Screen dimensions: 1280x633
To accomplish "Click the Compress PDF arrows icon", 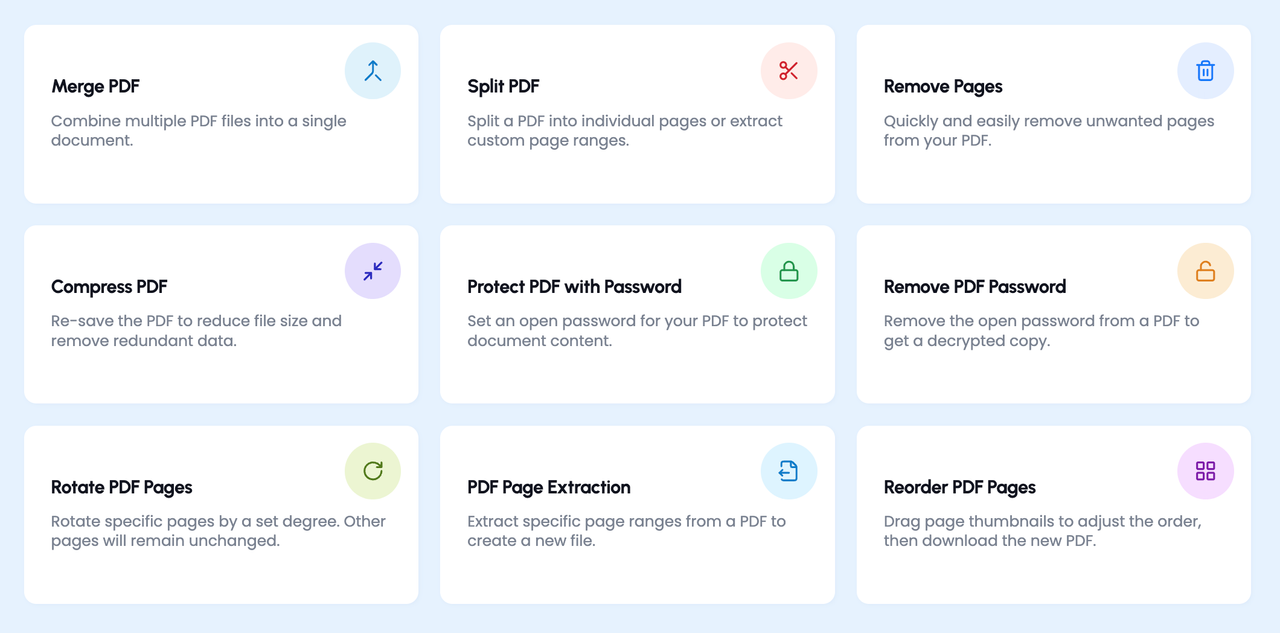I will click(373, 271).
